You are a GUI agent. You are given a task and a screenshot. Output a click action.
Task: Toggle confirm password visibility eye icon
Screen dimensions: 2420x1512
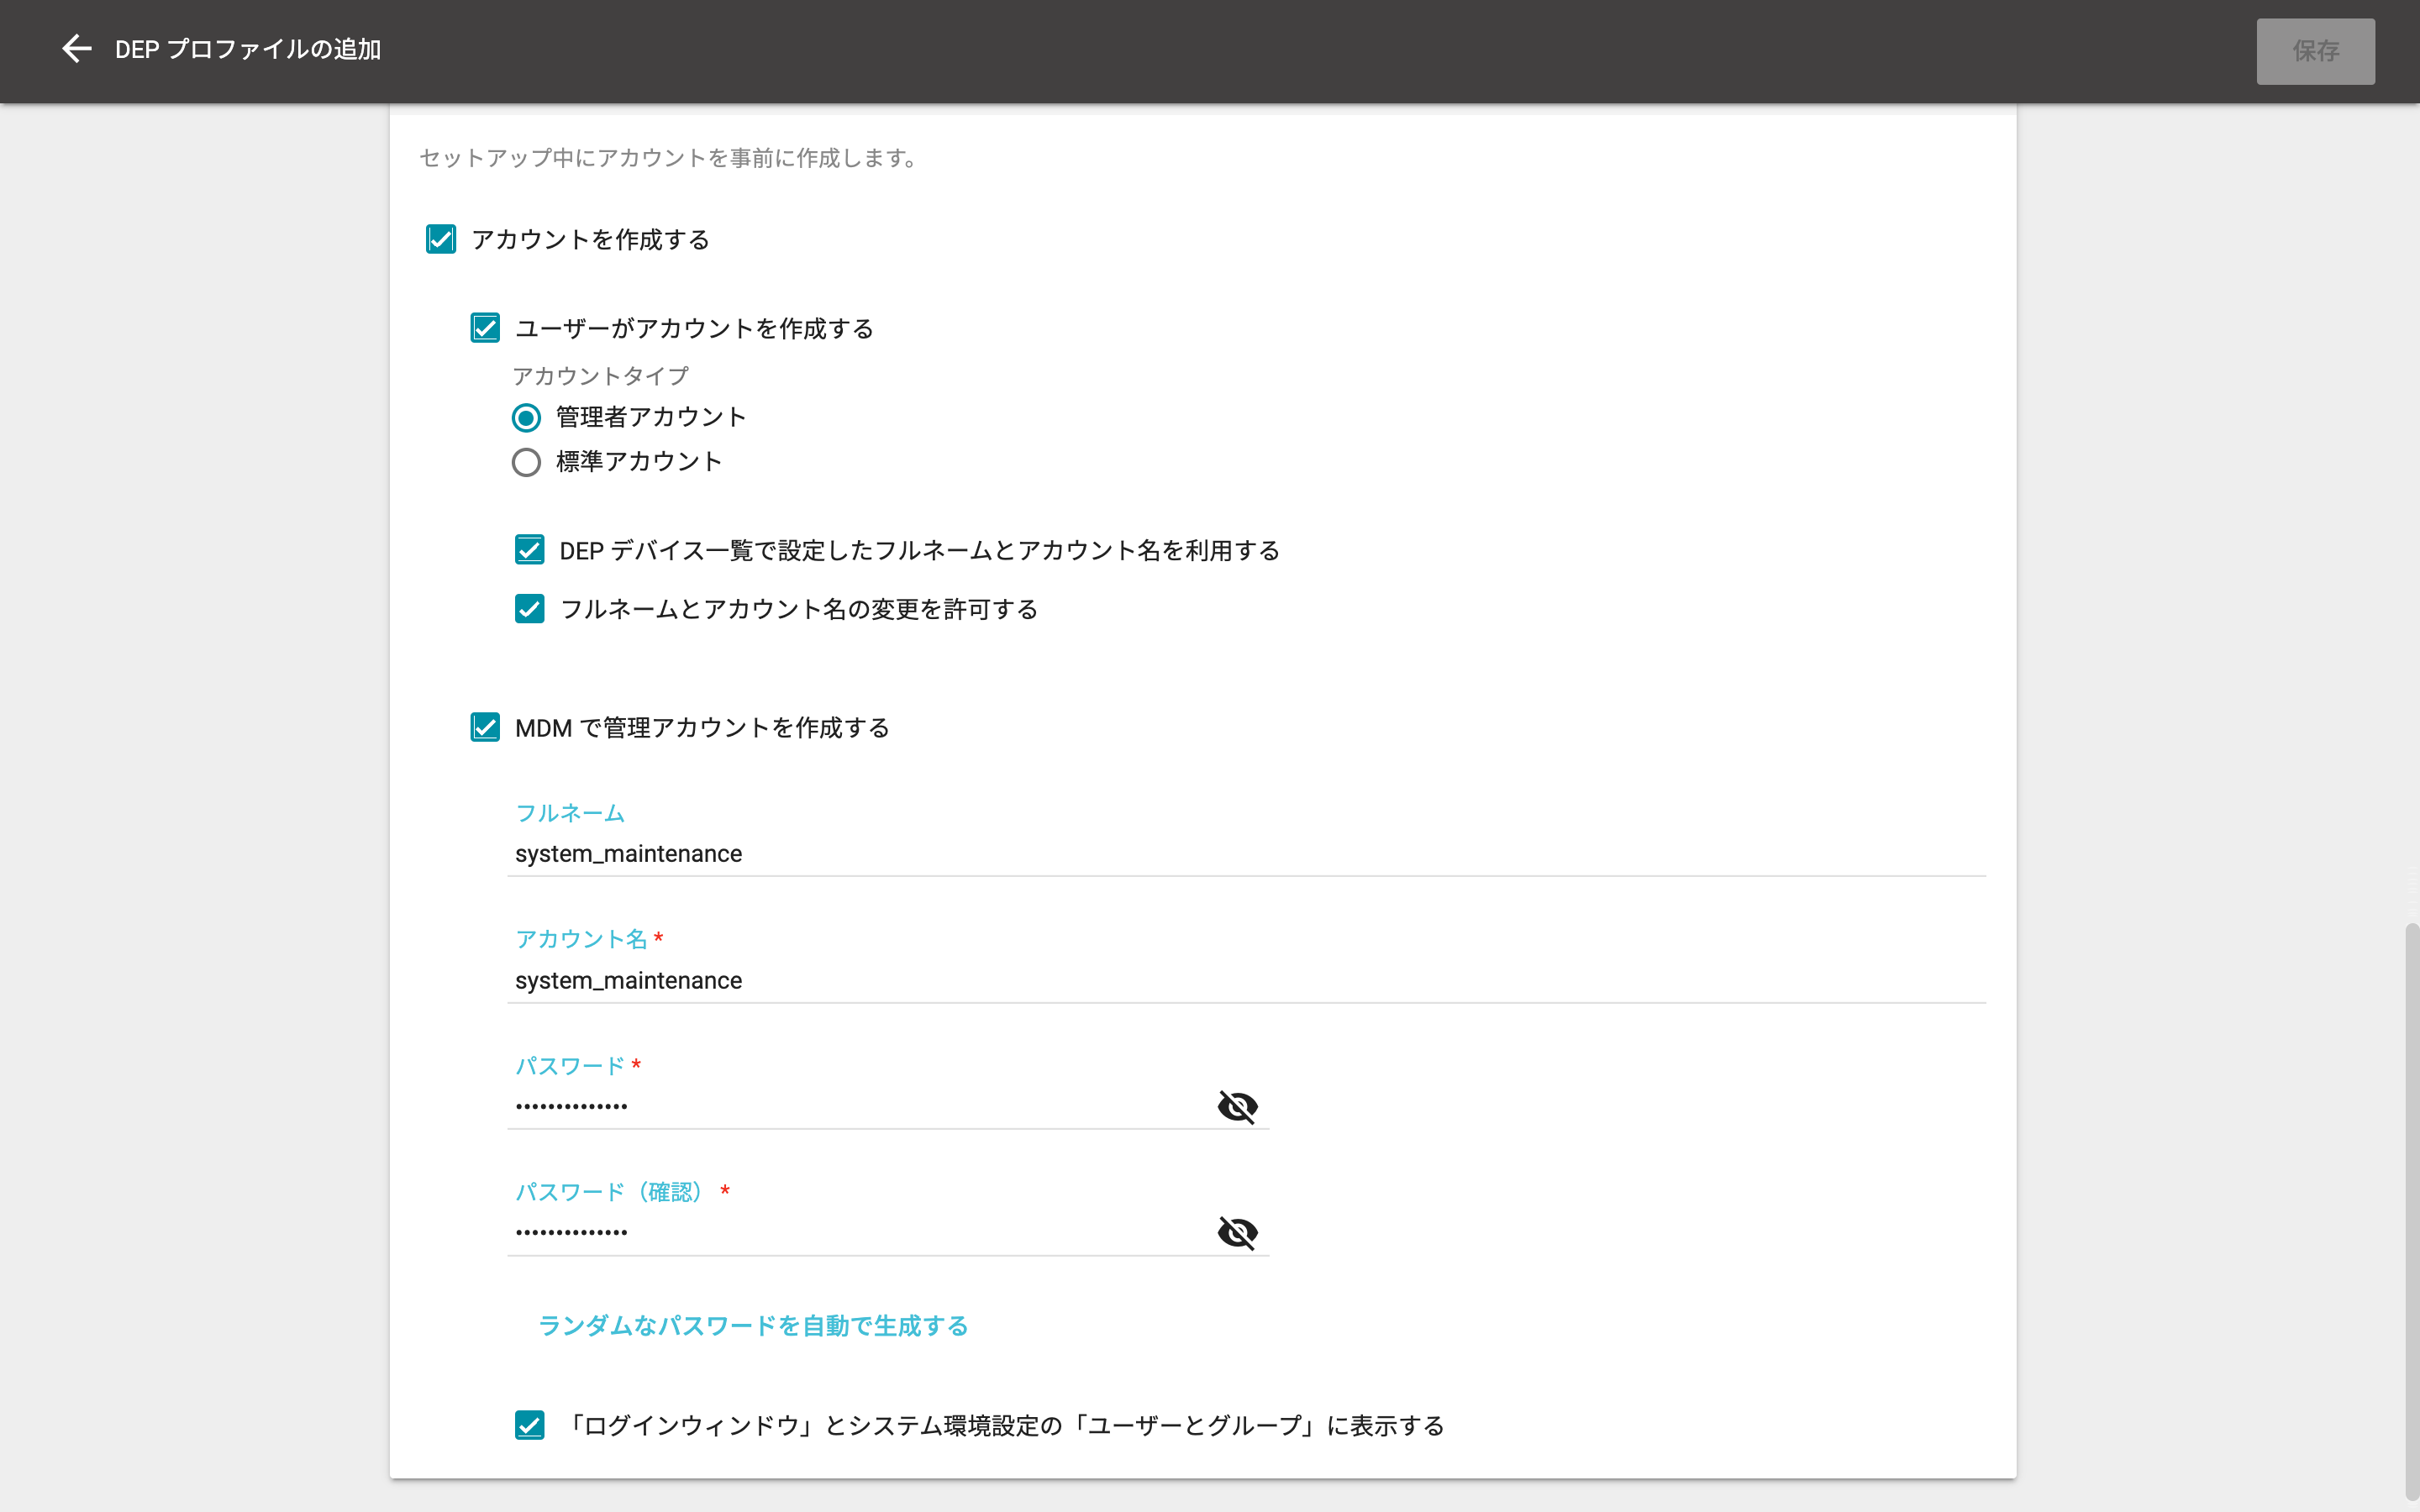pyautogui.click(x=1237, y=1232)
